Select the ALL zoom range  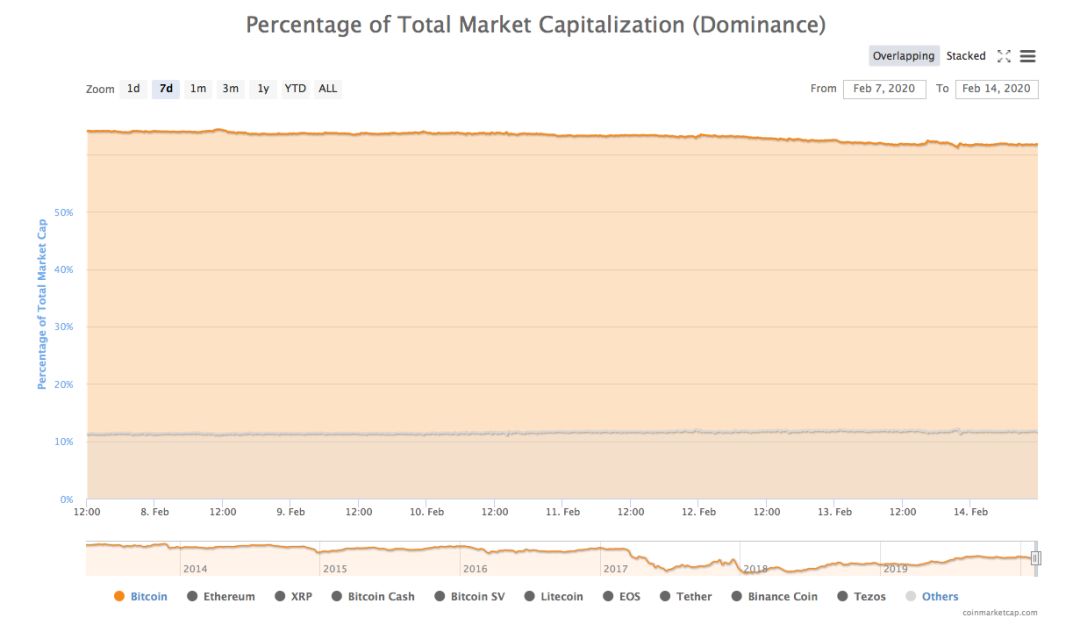tap(328, 89)
